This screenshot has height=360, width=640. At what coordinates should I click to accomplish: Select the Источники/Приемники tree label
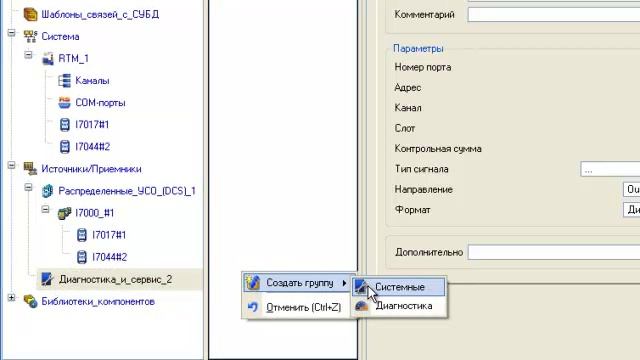[91, 169]
